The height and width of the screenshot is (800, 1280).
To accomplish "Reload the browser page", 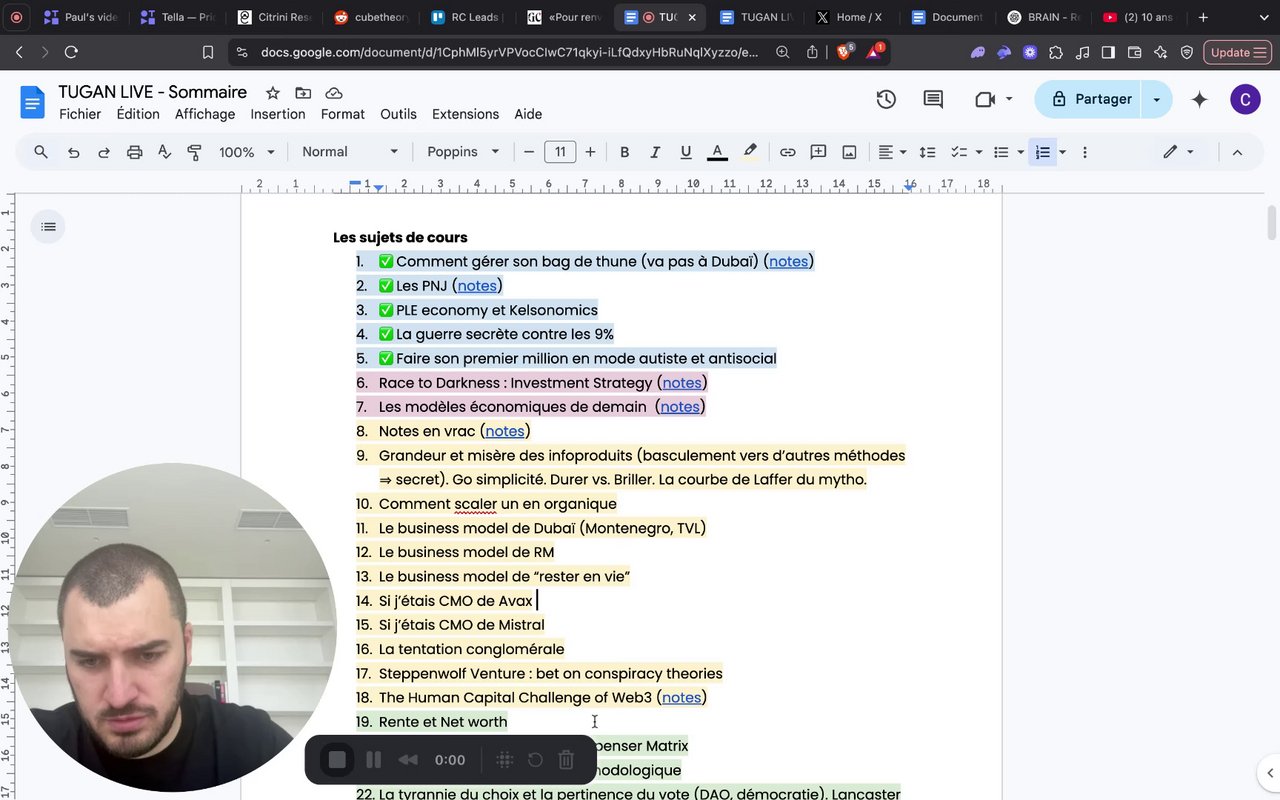I will pos(71,52).
